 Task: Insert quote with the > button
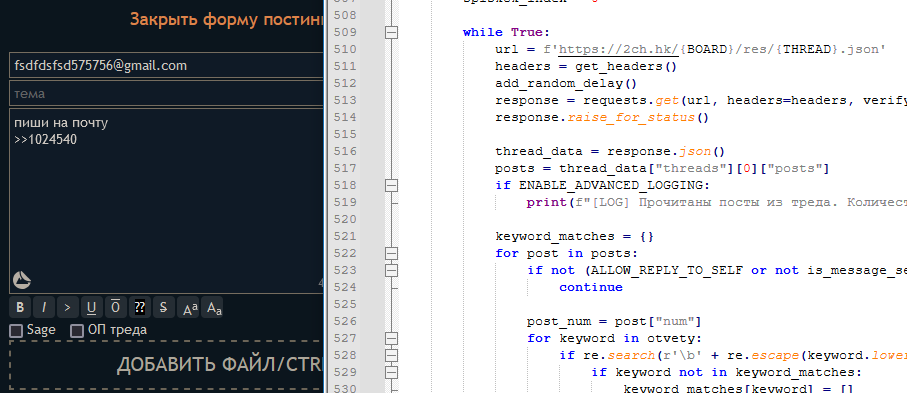point(68,307)
